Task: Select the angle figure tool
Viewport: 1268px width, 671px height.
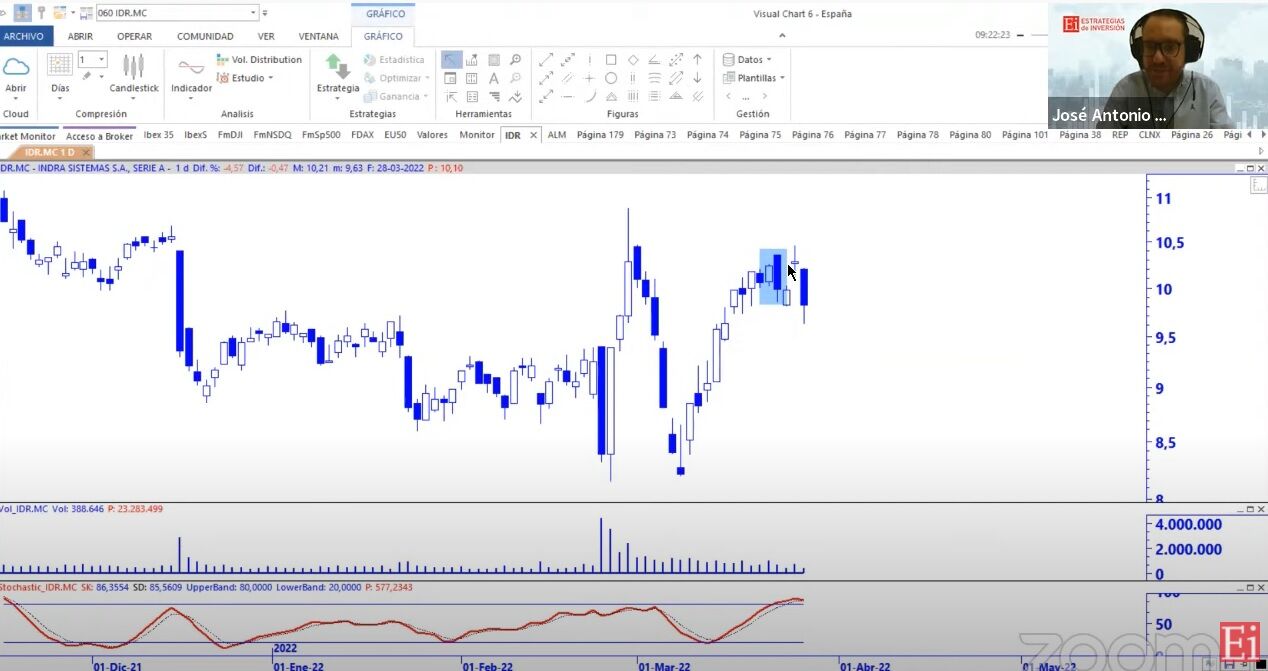Action: [654, 59]
